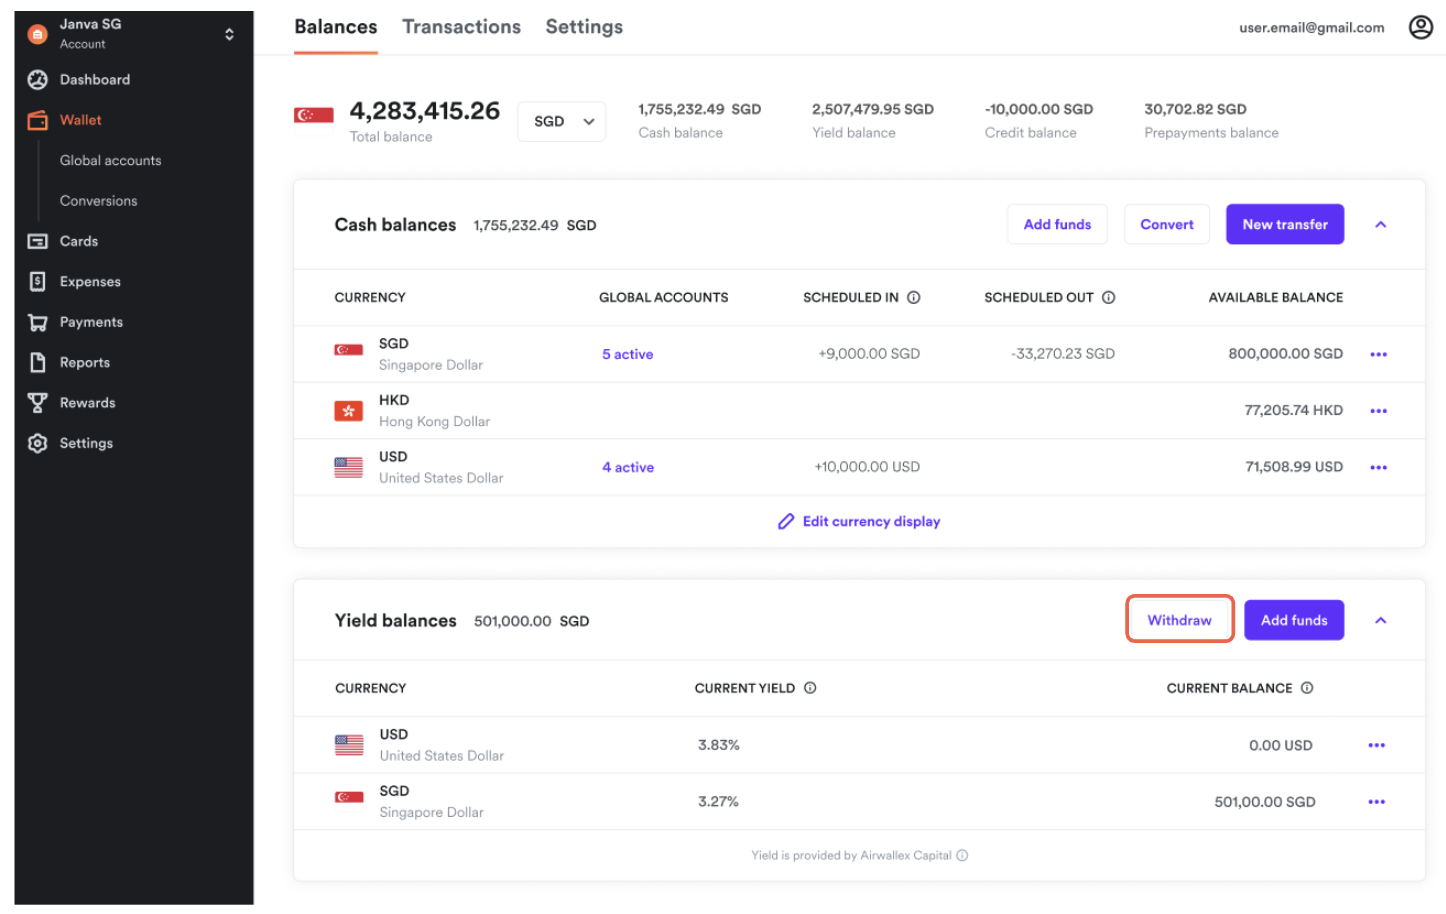Switch to the top Settings tab
This screenshot has width=1446, height=914.
[584, 27]
